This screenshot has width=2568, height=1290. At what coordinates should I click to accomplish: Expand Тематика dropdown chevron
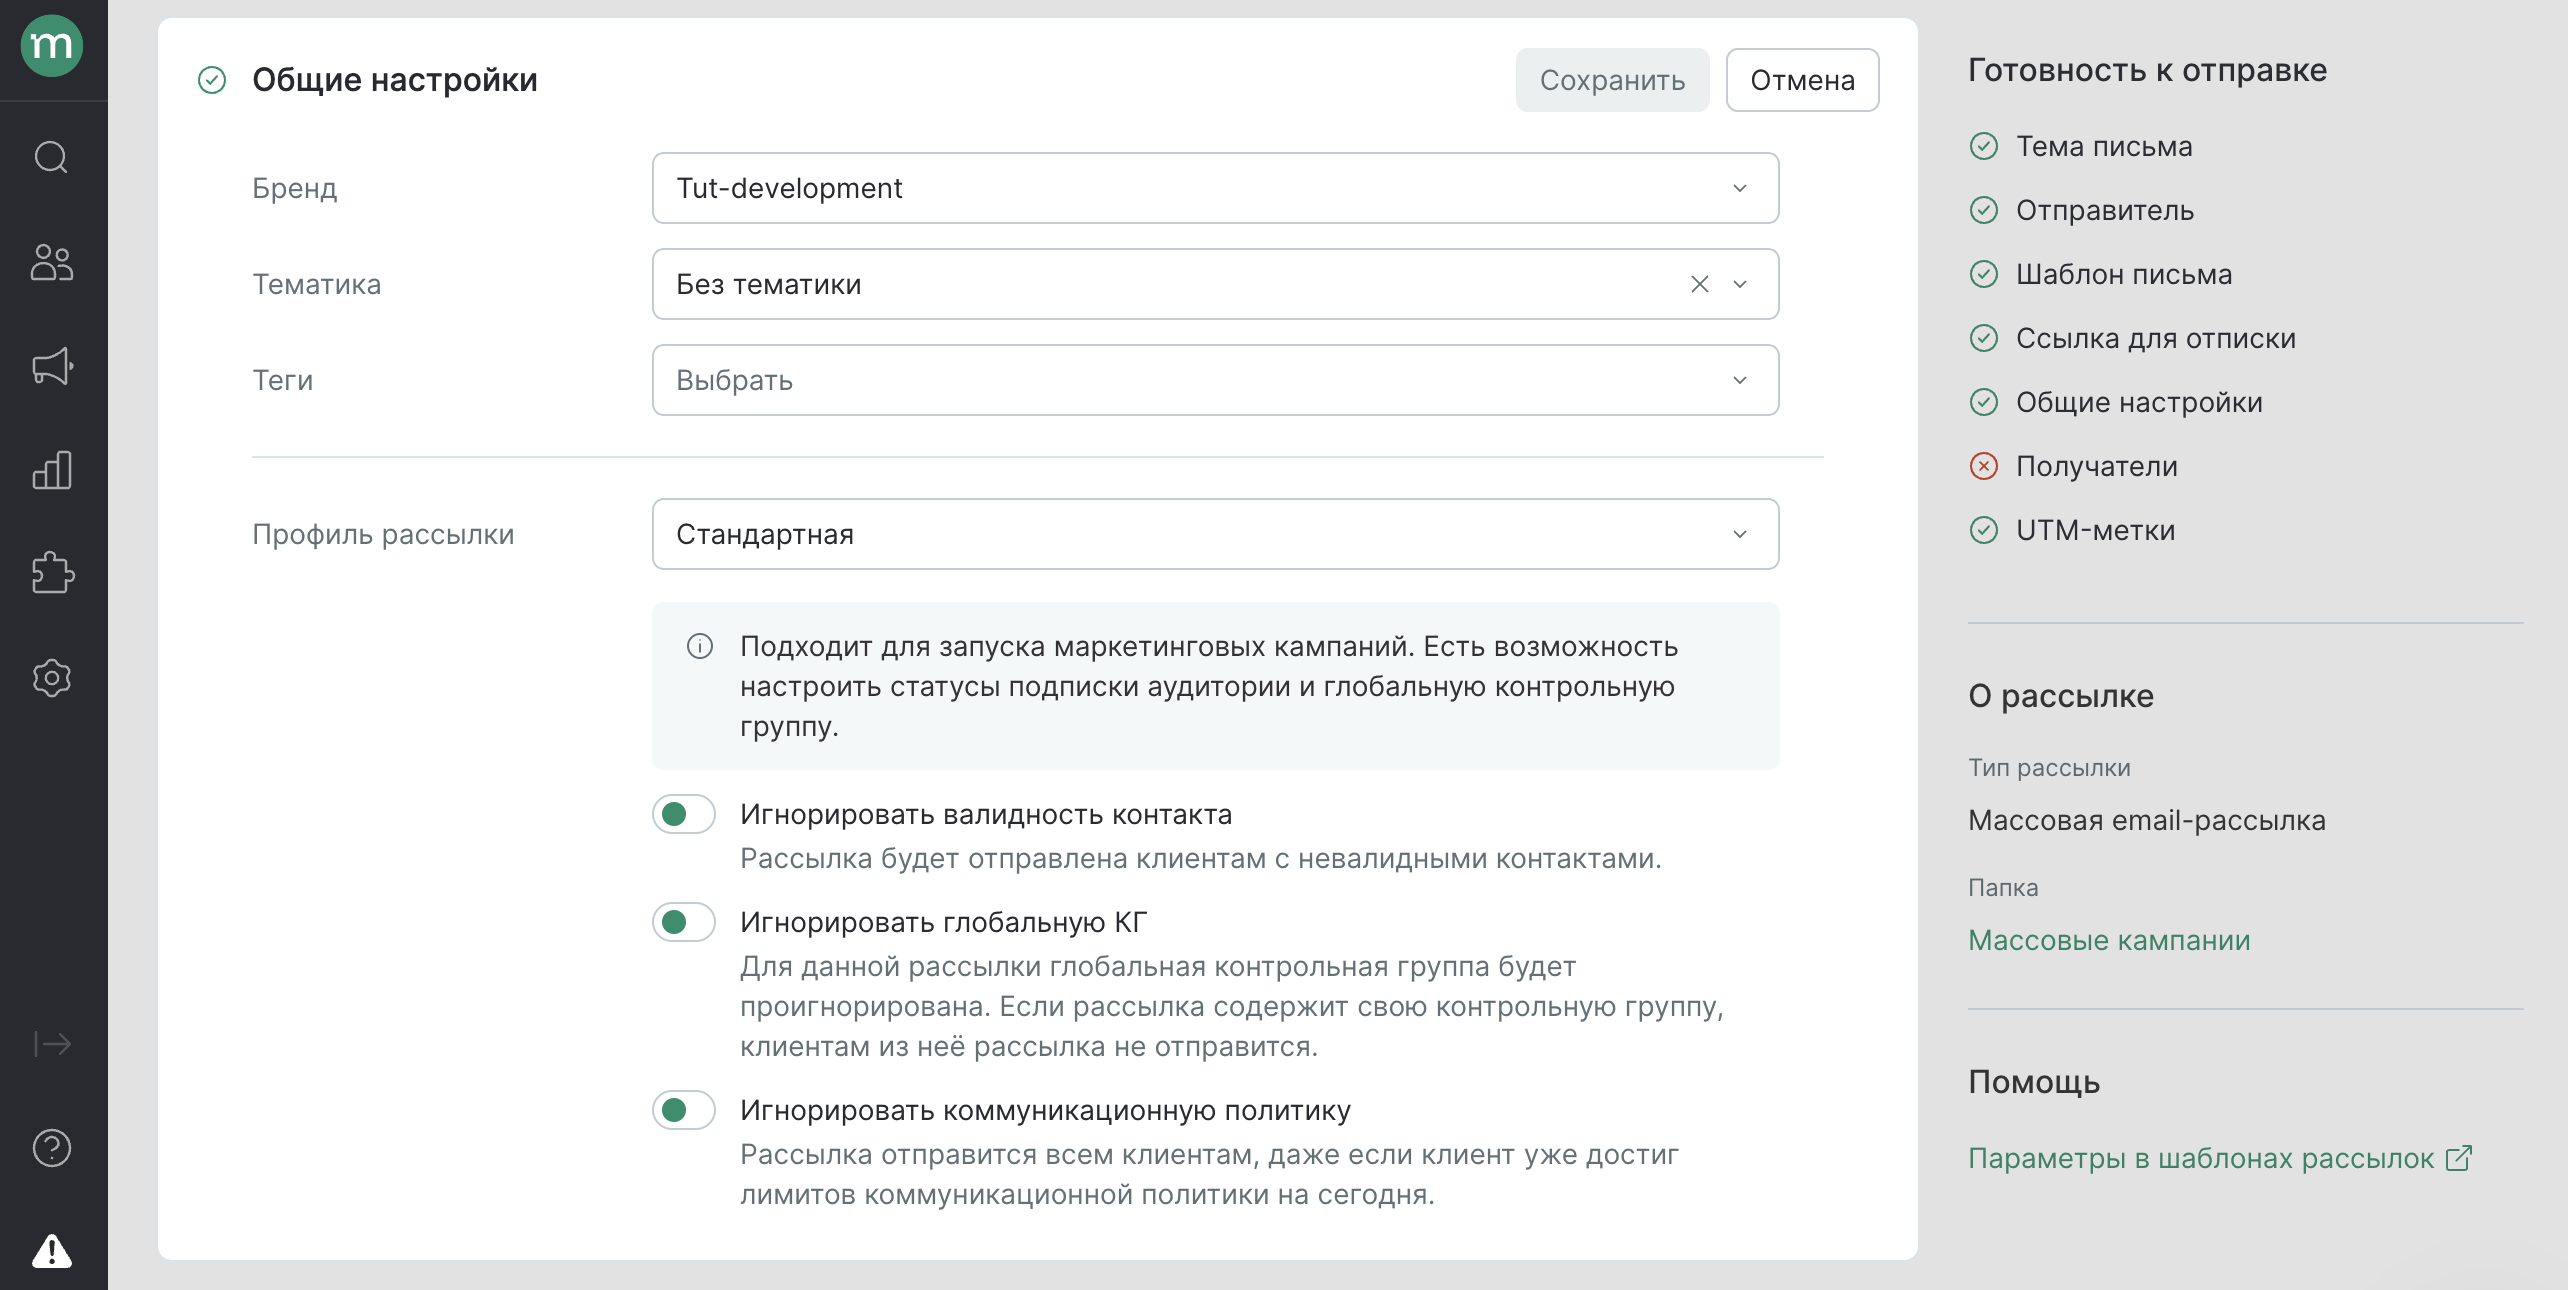click(x=1740, y=284)
